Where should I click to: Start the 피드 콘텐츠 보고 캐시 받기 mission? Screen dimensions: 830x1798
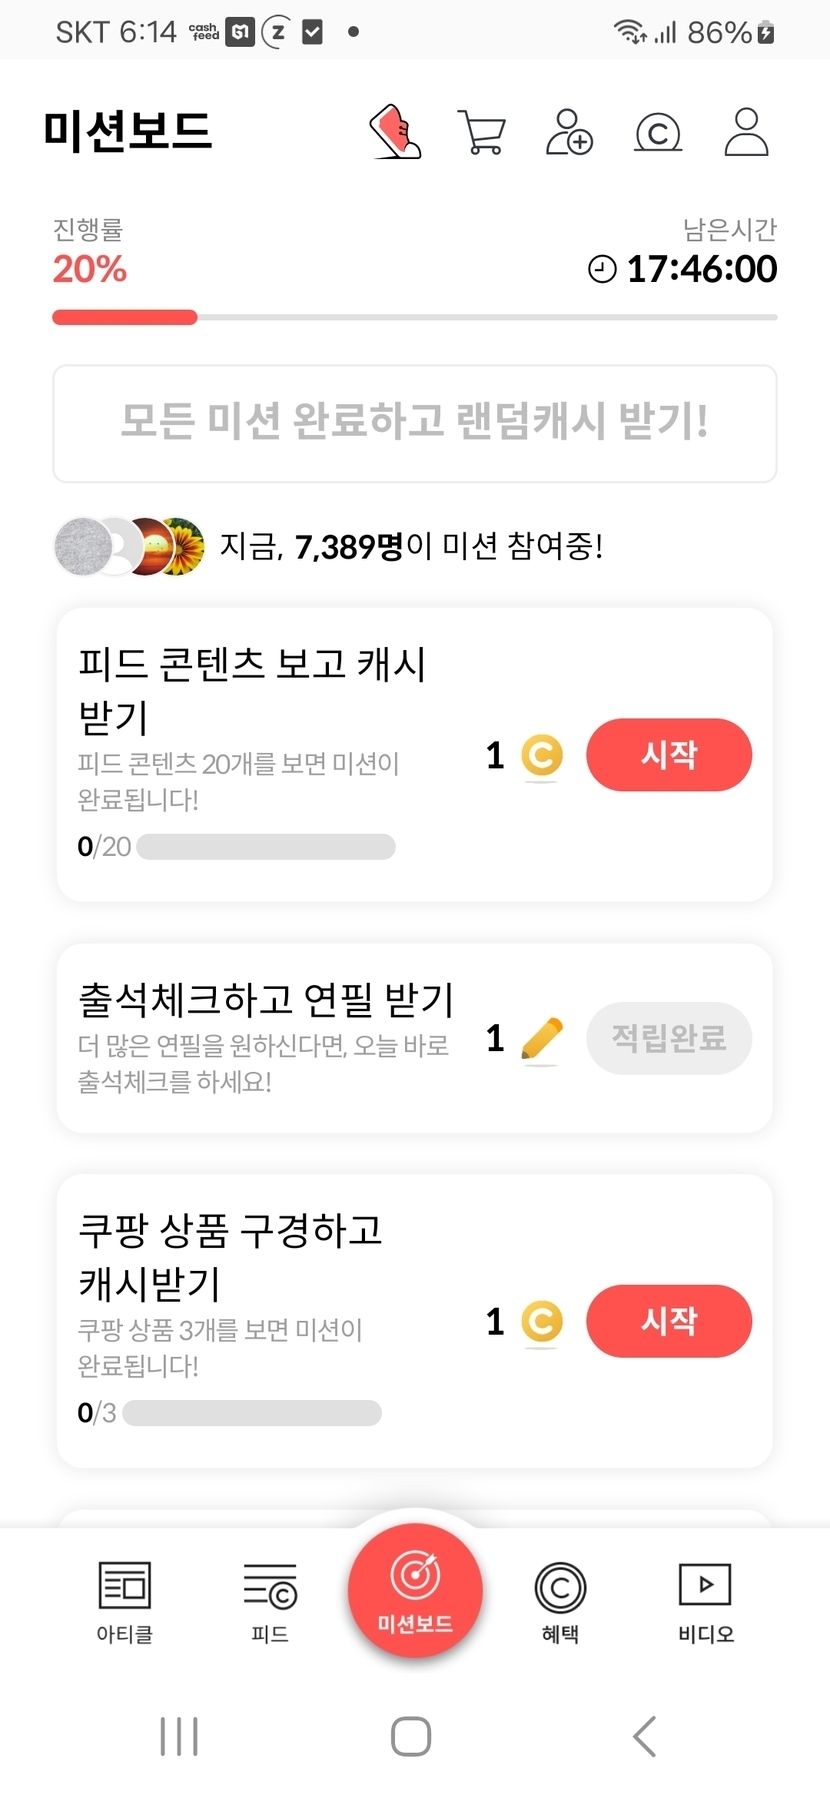[x=669, y=755]
